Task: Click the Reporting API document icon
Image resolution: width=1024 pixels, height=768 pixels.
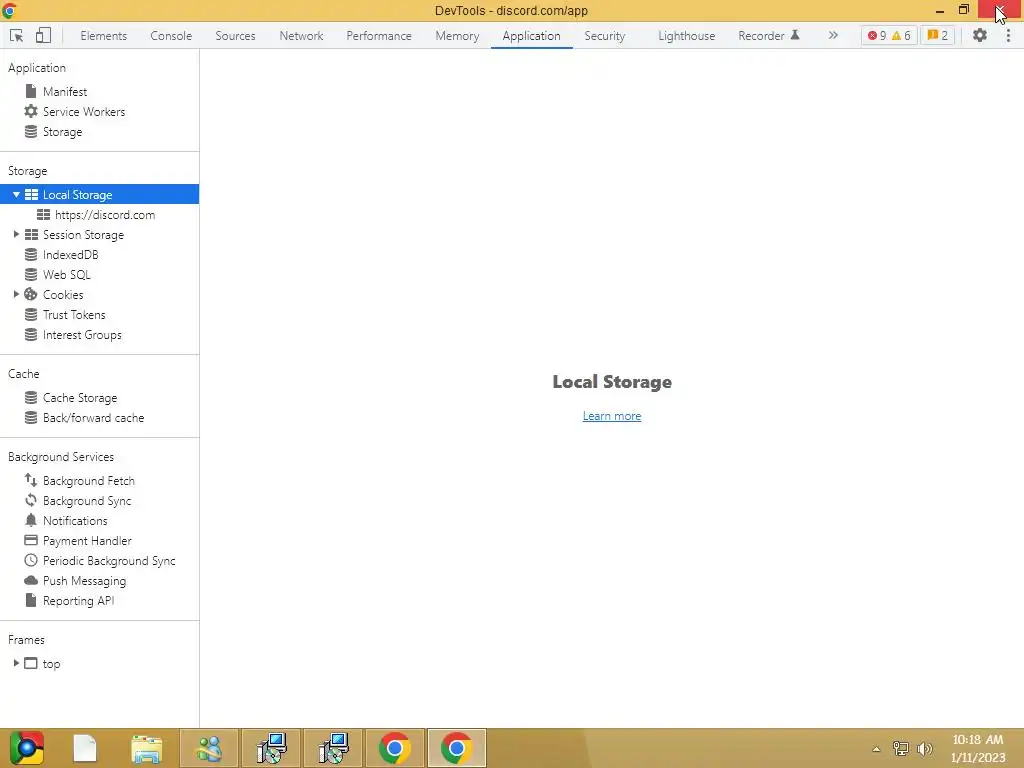Action: (31, 600)
